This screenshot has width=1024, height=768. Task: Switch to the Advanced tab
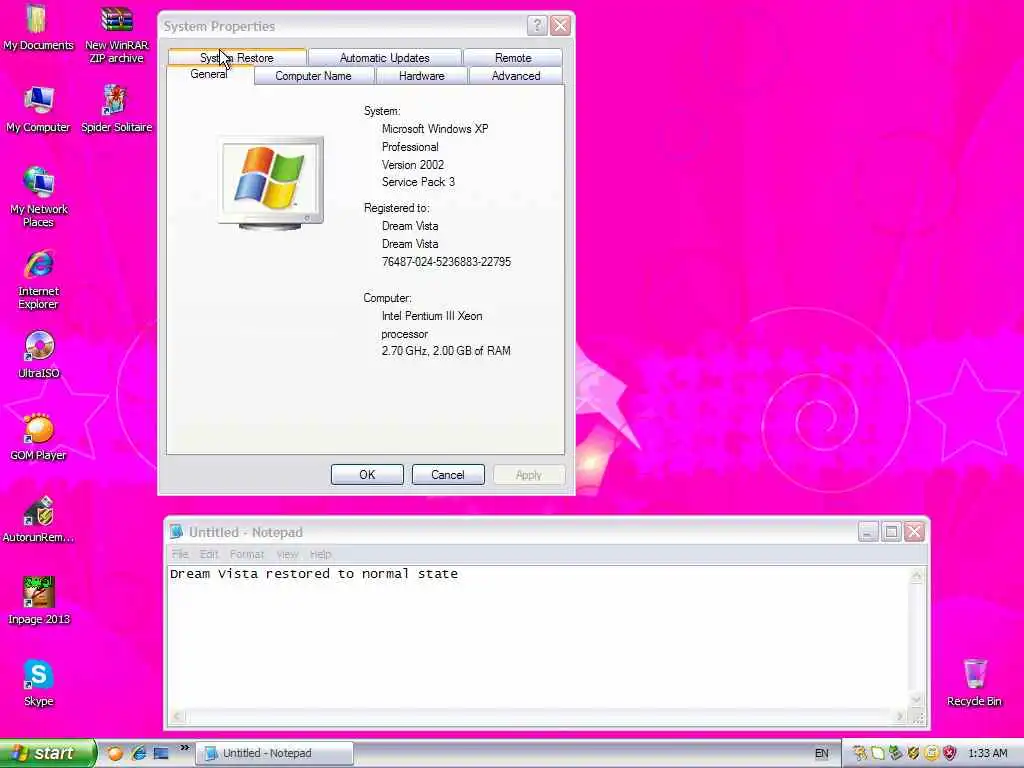pos(516,76)
